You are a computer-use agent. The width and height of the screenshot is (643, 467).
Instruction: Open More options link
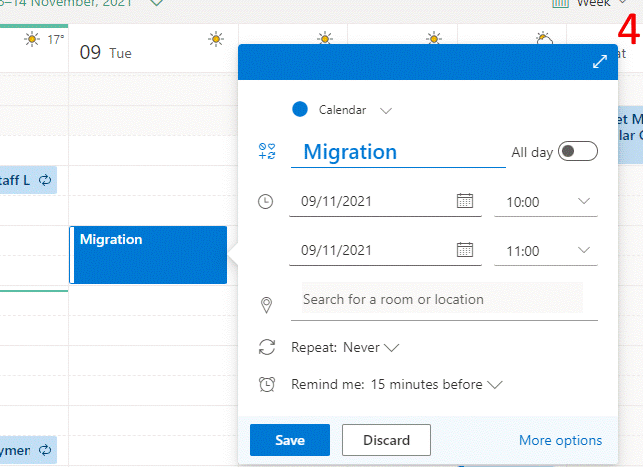tap(560, 440)
